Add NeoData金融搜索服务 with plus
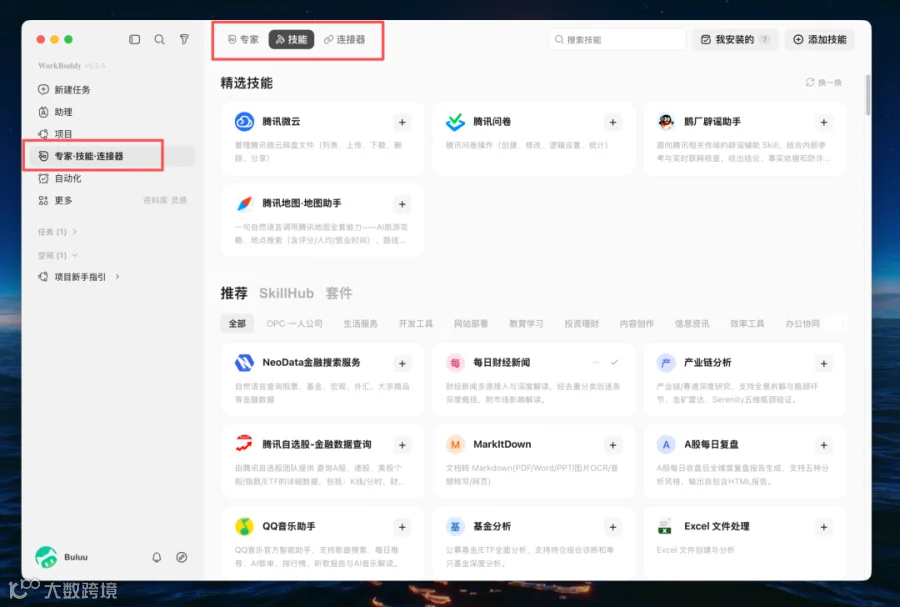900x607 pixels. pyautogui.click(x=402, y=364)
